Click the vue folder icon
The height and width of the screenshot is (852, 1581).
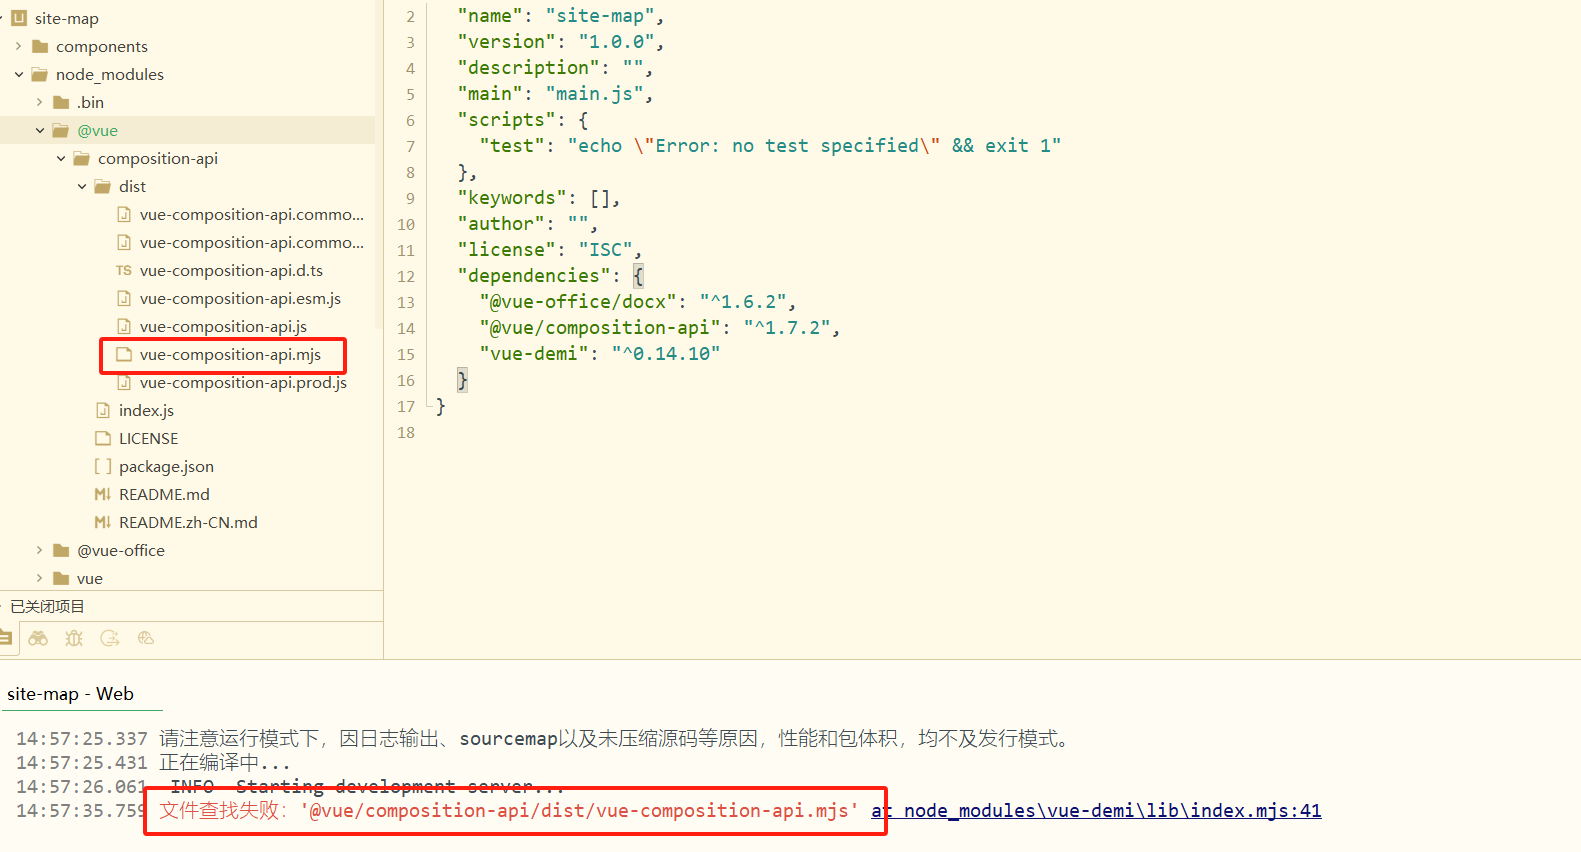tap(61, 578)
